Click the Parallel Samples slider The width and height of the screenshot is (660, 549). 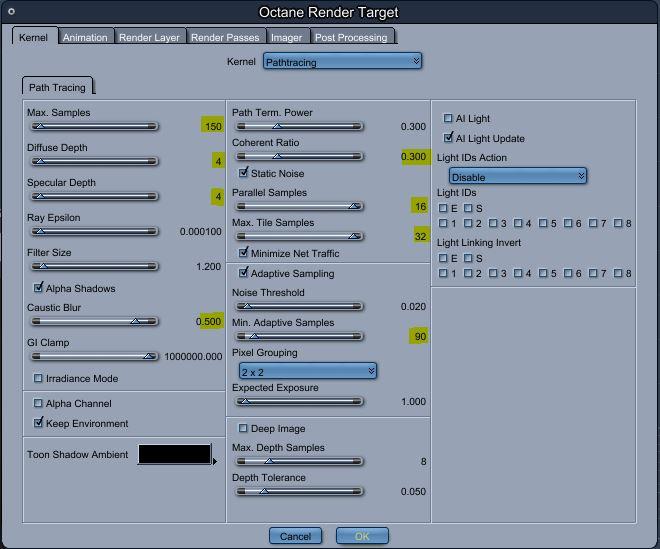(300, 206)
